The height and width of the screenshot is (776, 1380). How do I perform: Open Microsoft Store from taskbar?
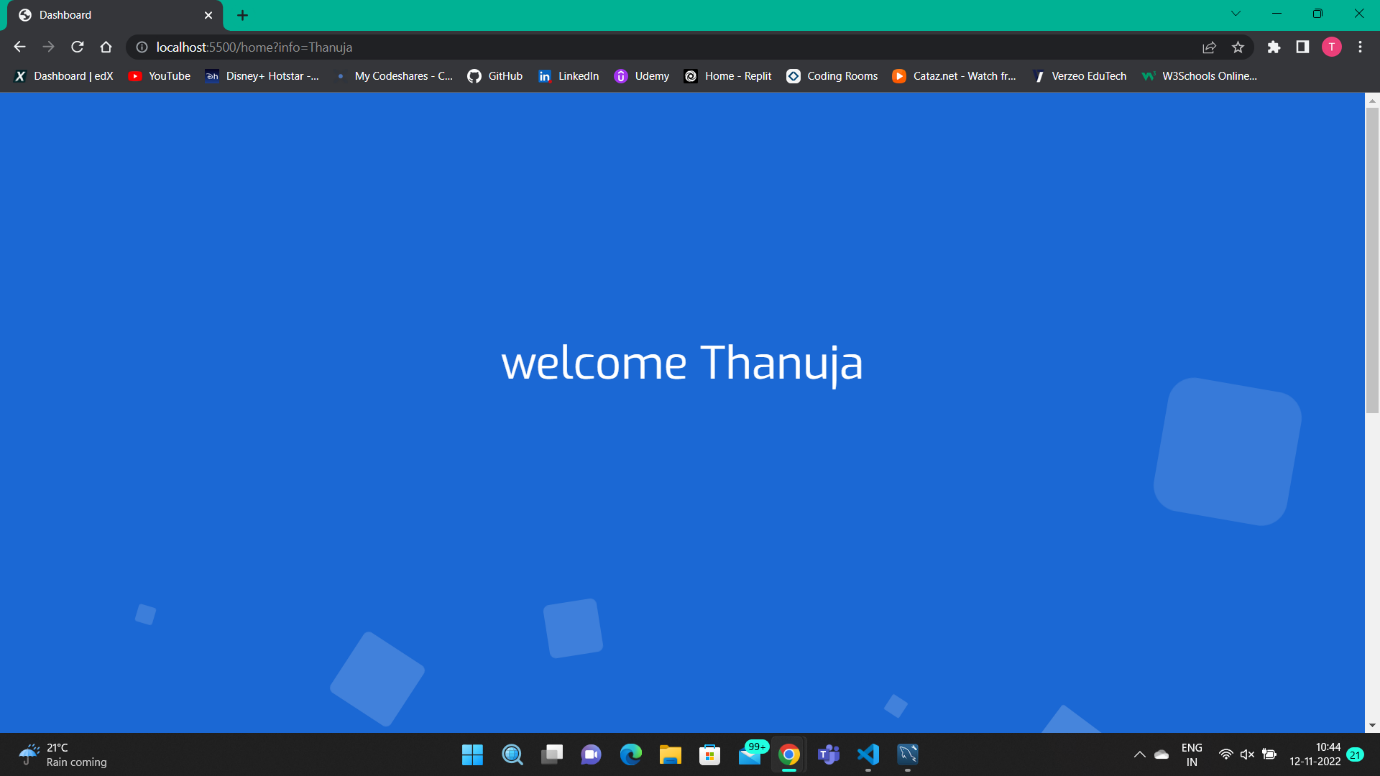click(x=710, y=754)
